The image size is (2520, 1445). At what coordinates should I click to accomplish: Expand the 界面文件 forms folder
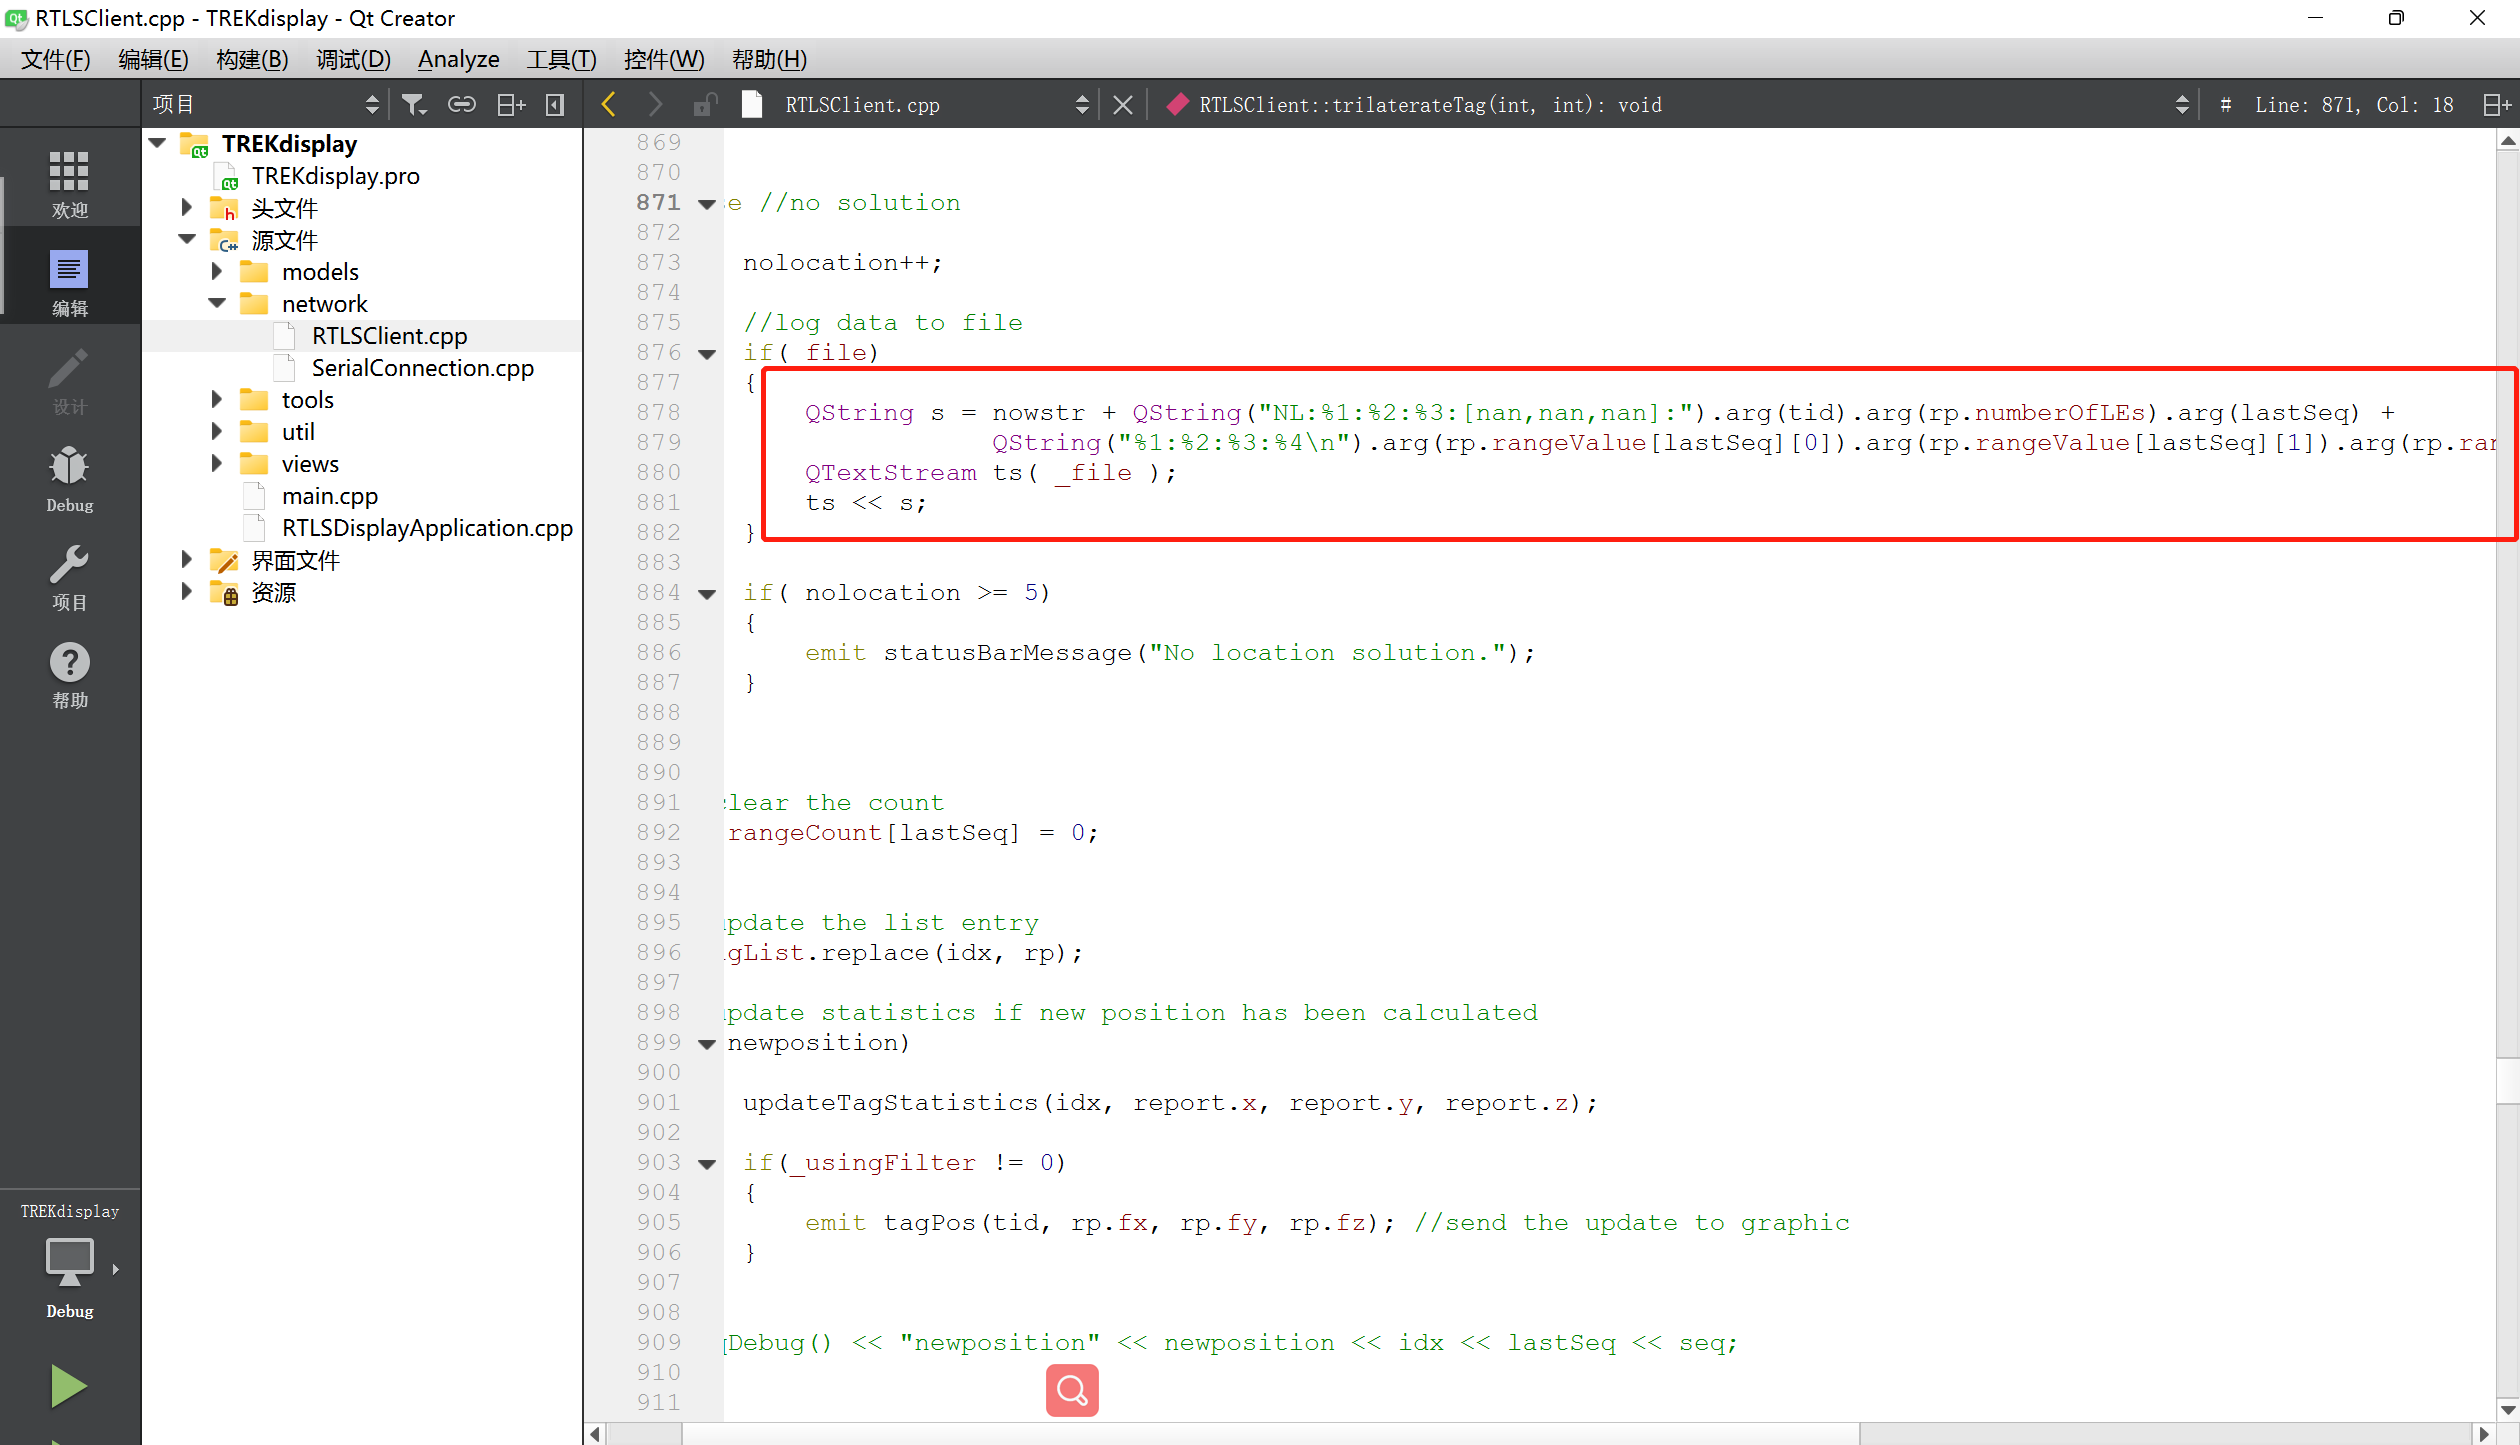[186, 559]
